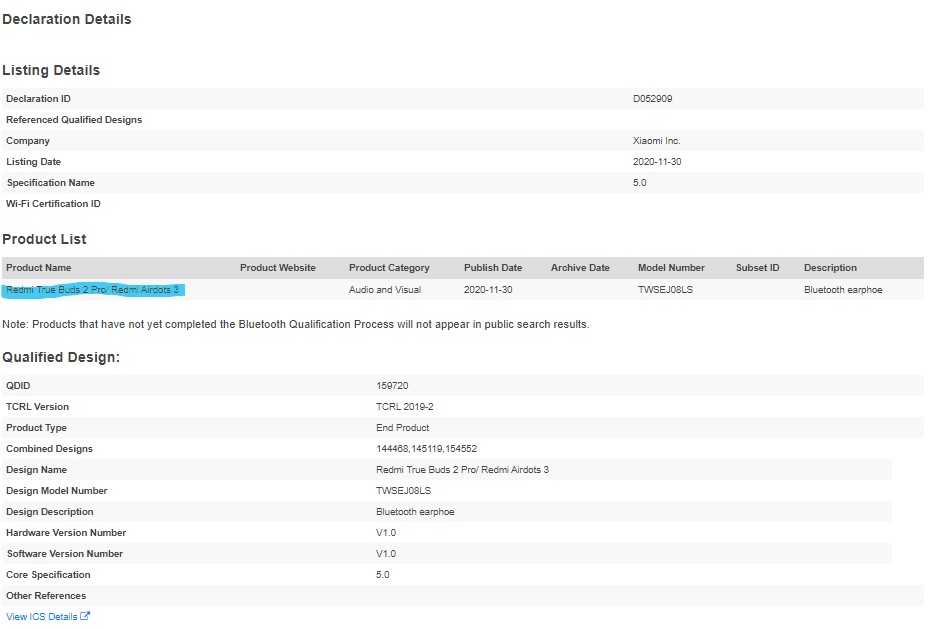Click the Product Name column header

[x=39, y=268]
